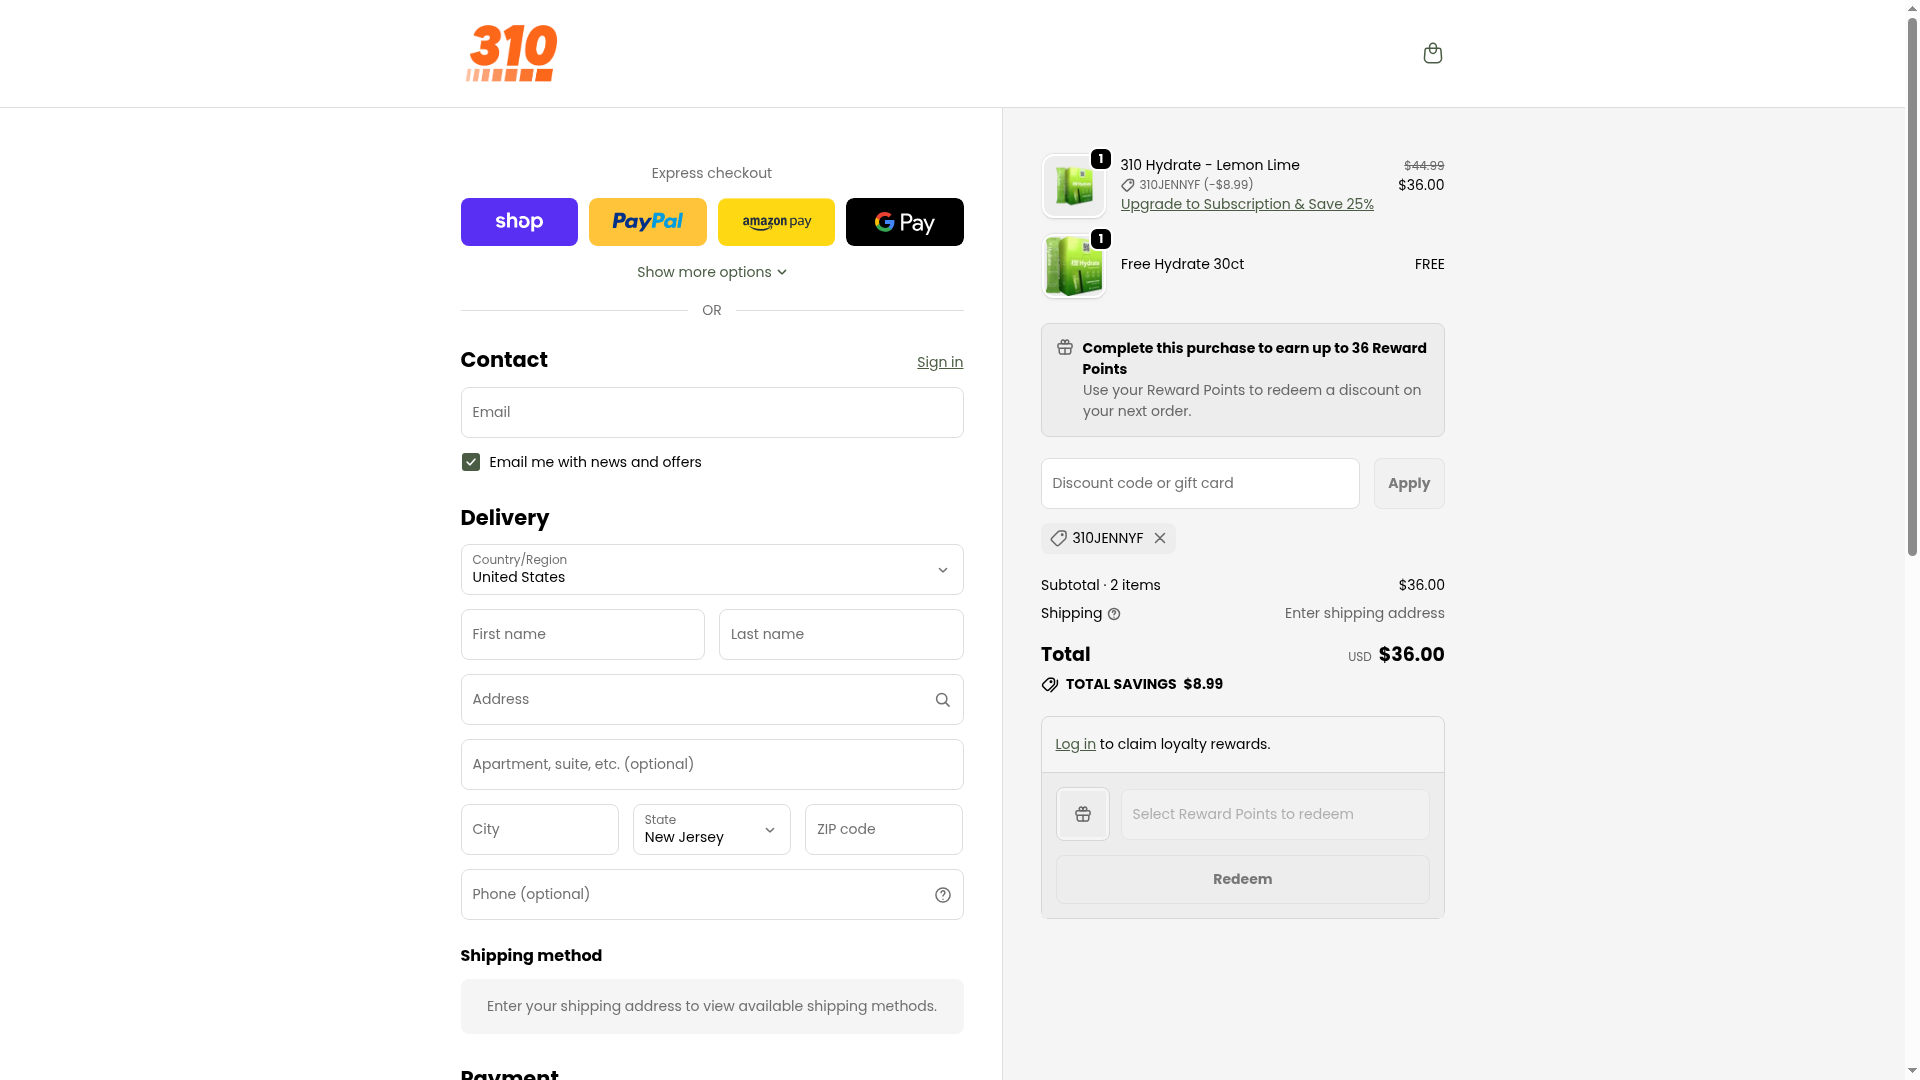1920x1080 pixels.
Task: Open the State dropdown showing New Jersey
Action: point(712,830)
